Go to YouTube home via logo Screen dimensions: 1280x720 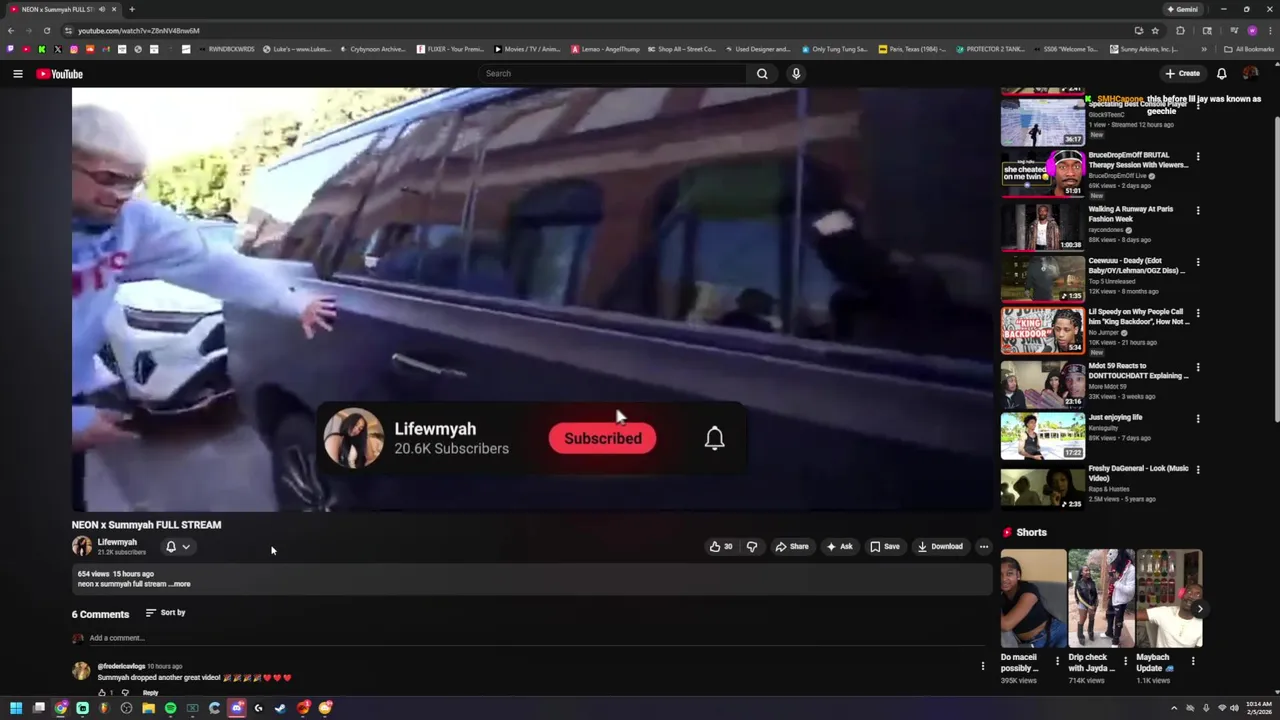pos(60,74)
